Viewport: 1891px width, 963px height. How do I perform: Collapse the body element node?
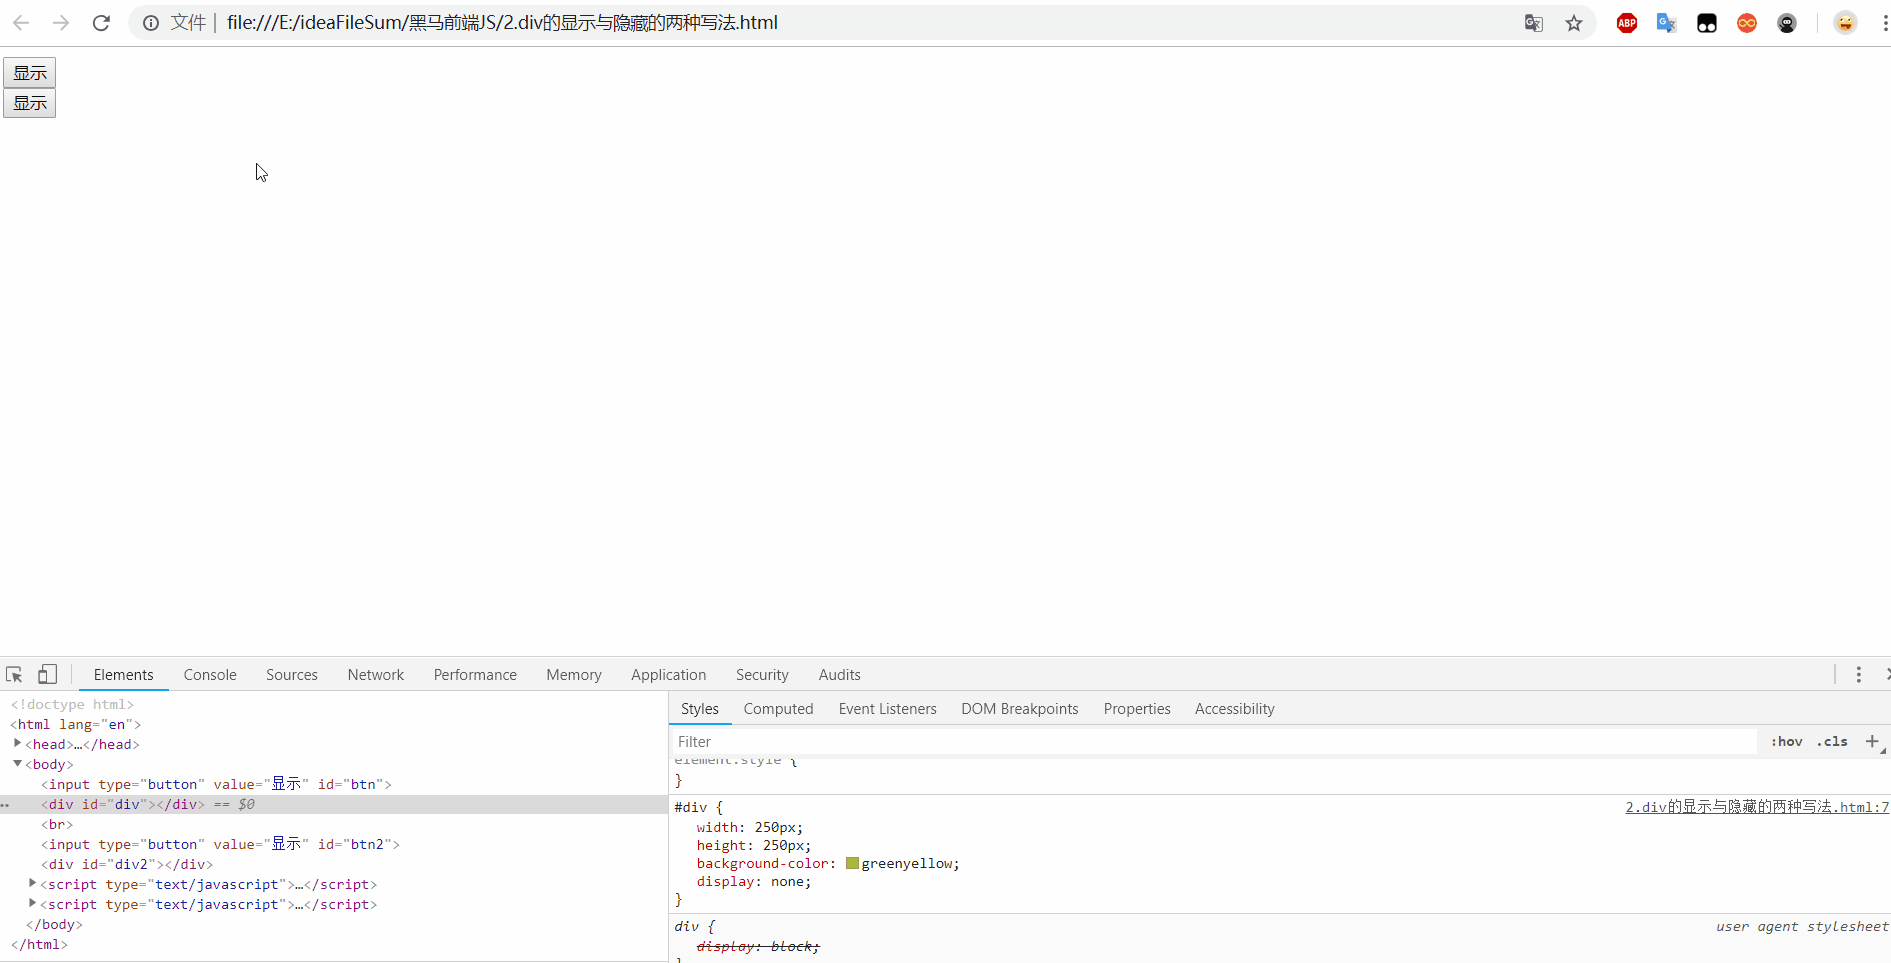pos(17,763)
